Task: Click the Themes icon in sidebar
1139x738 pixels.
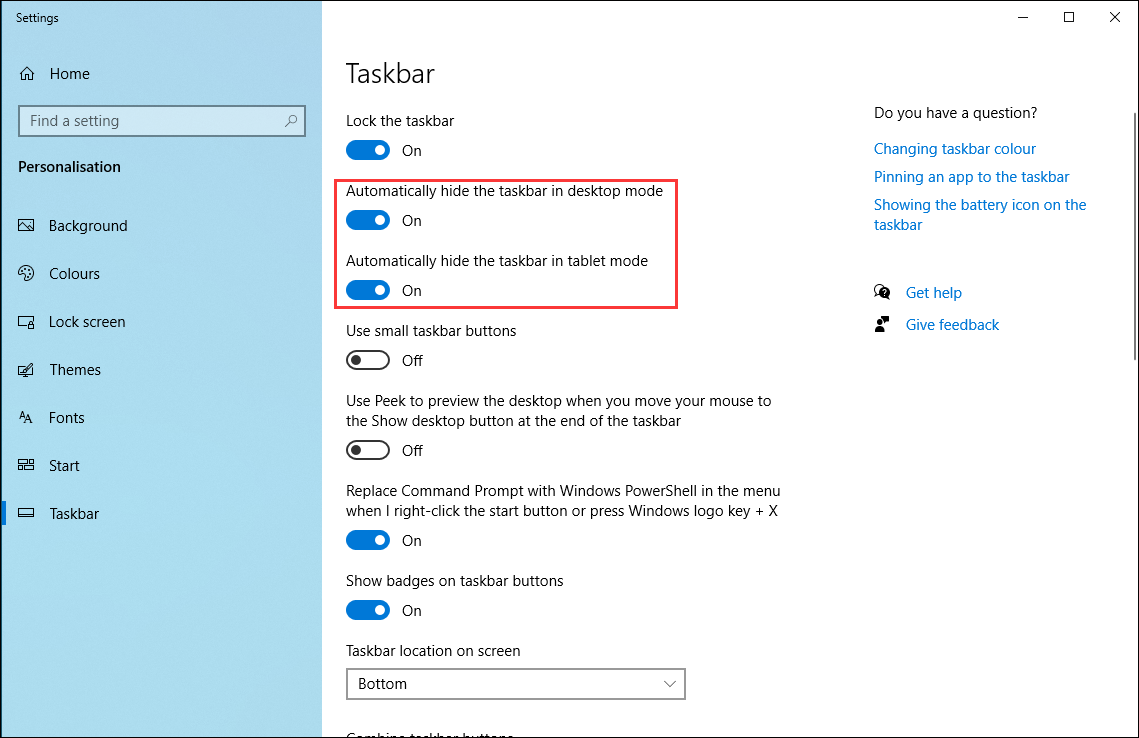Action: coord(27,370)
